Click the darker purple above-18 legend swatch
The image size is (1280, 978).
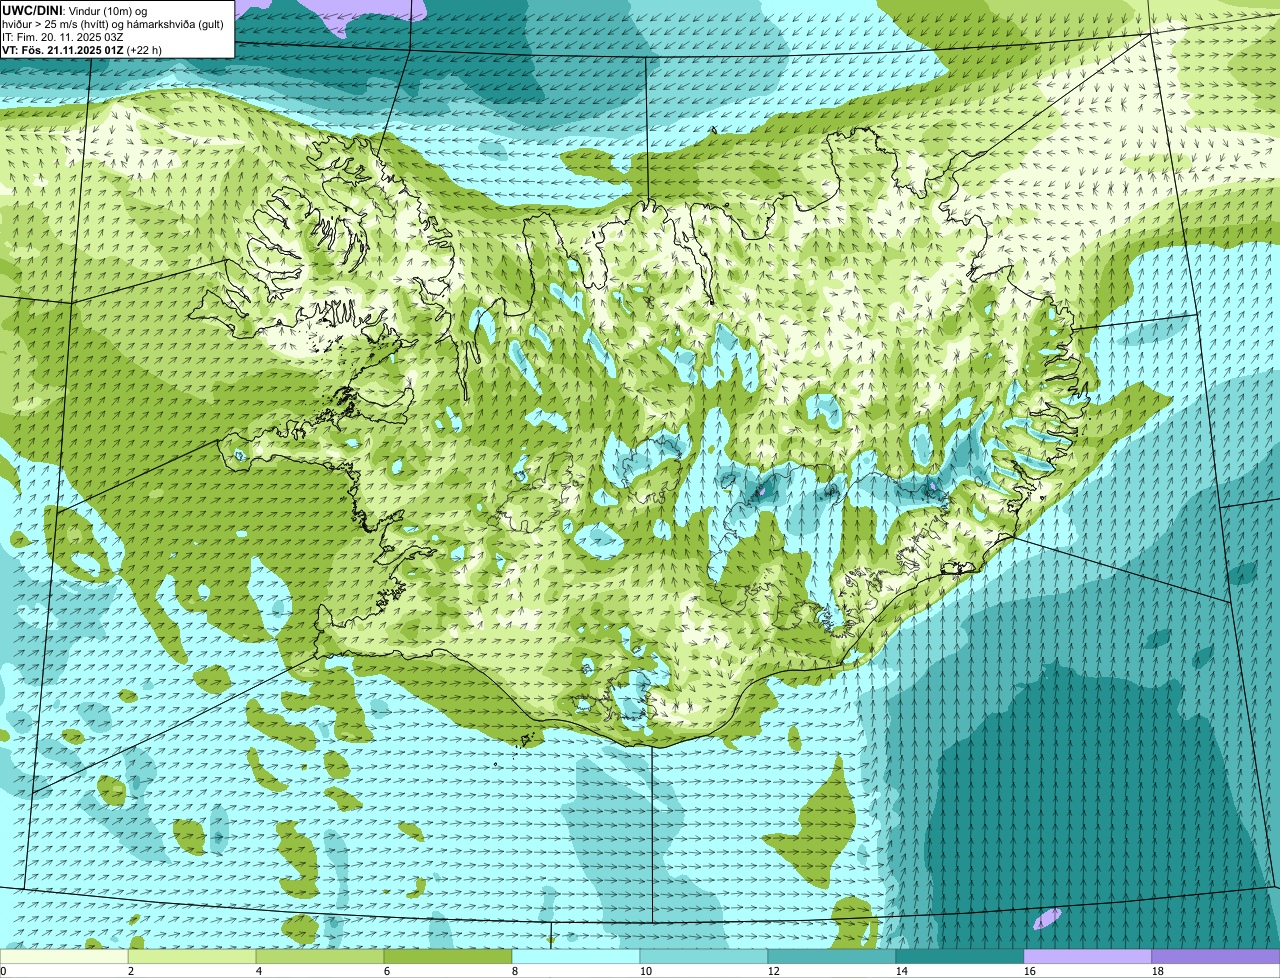1216,957
